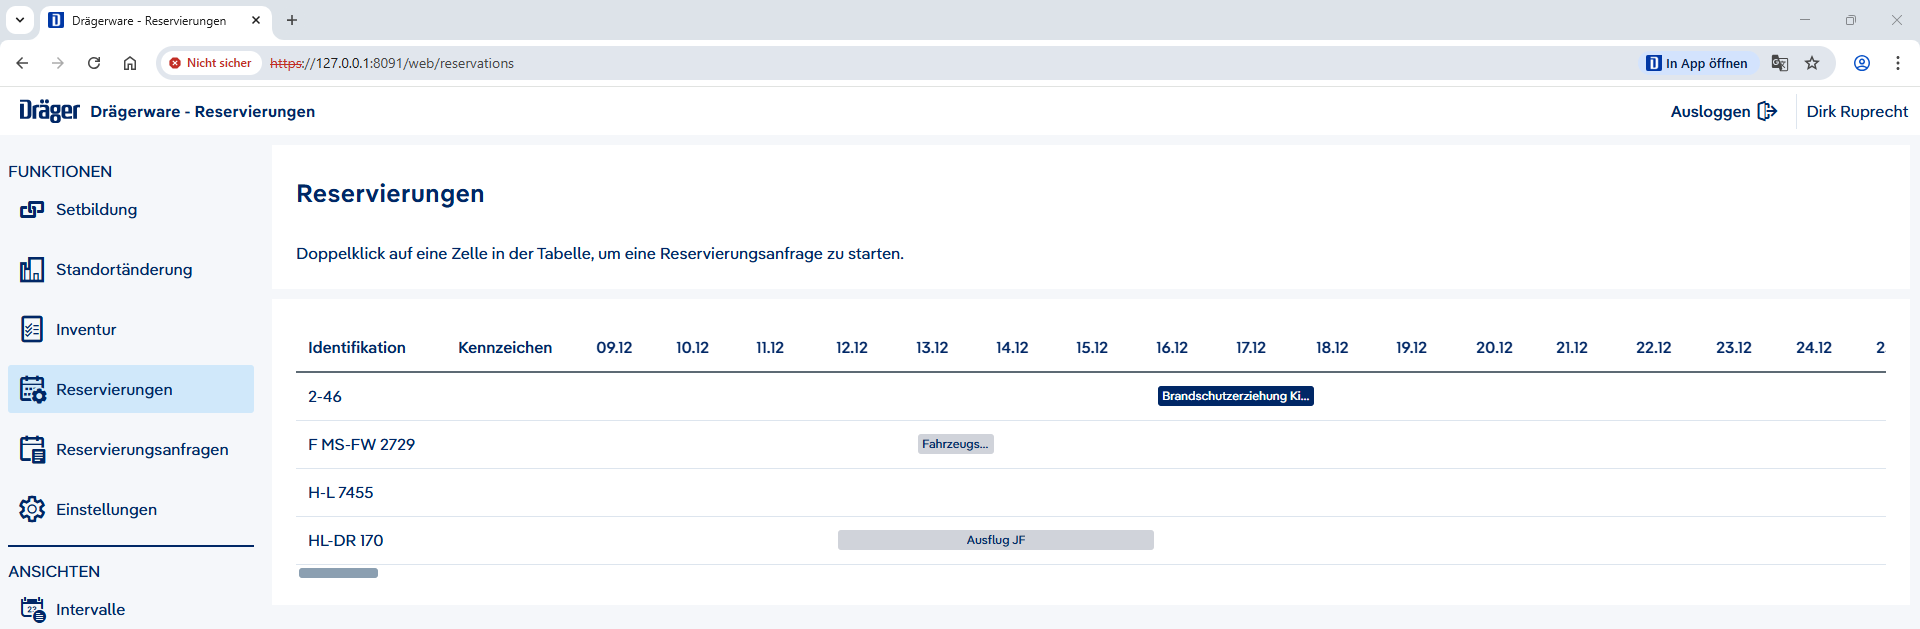Open Reservierungsanfragen using its icon
The image size is (1920, 629).
(x=32, y=450)
